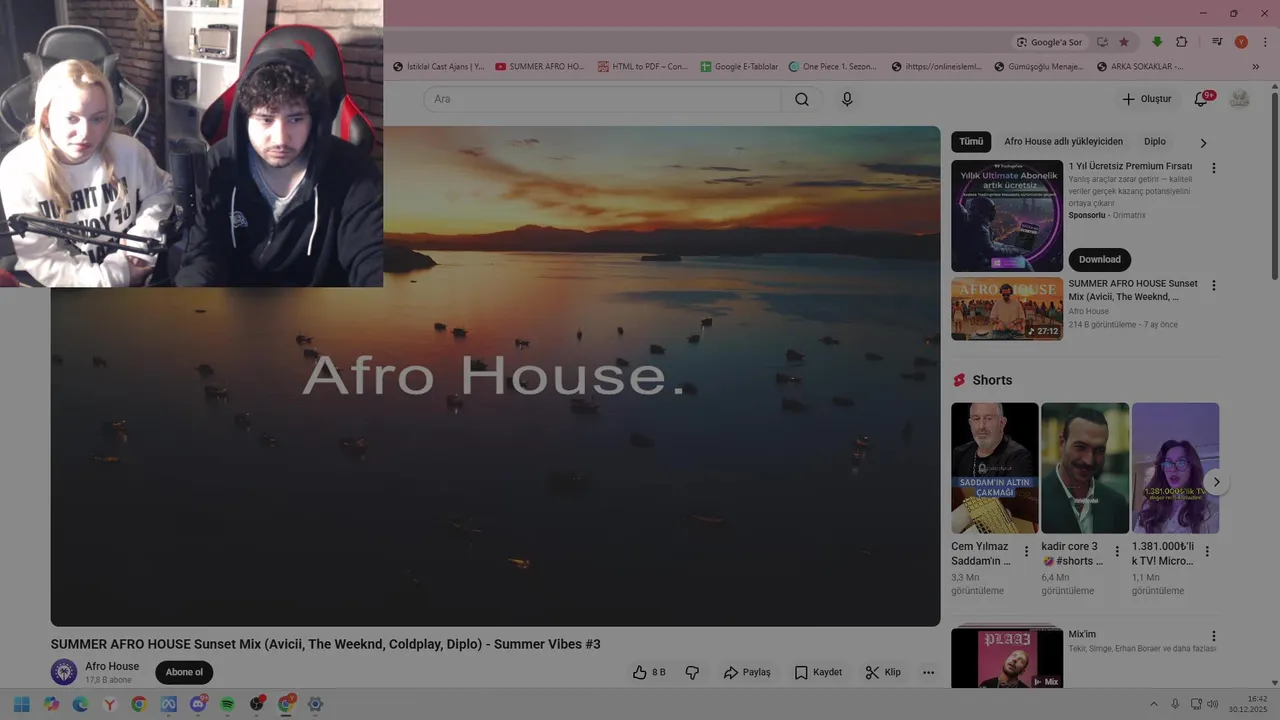Click the page vertical scrollbar
The height and width of the screenshot is (720, 1280).
tap(1274, 185)
